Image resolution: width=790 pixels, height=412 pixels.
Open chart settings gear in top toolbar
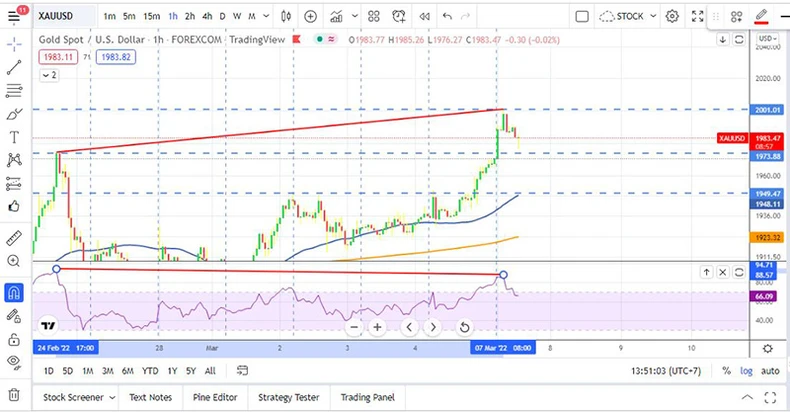coord(672,17)
